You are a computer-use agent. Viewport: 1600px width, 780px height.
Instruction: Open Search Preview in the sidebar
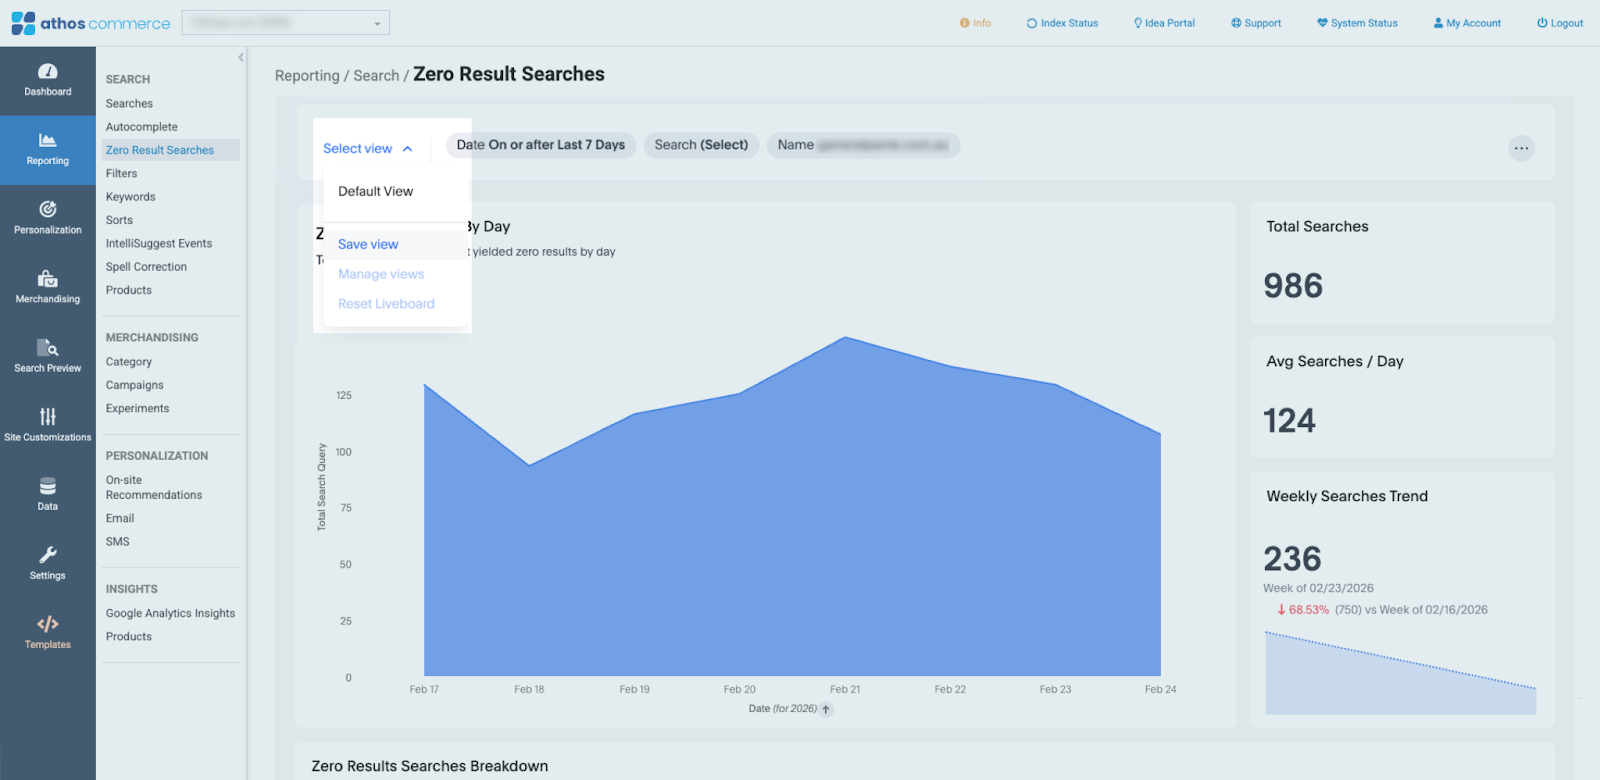click(48, 355)
